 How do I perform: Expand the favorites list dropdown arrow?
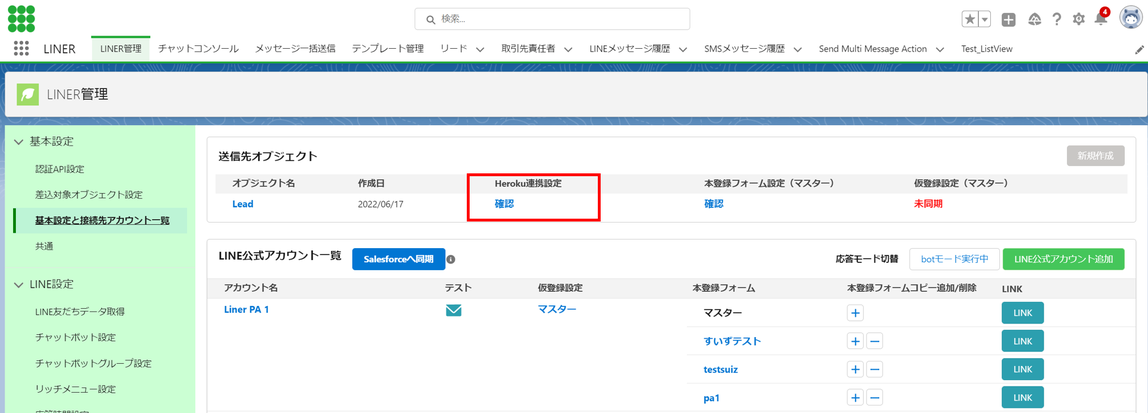(985, 20)
